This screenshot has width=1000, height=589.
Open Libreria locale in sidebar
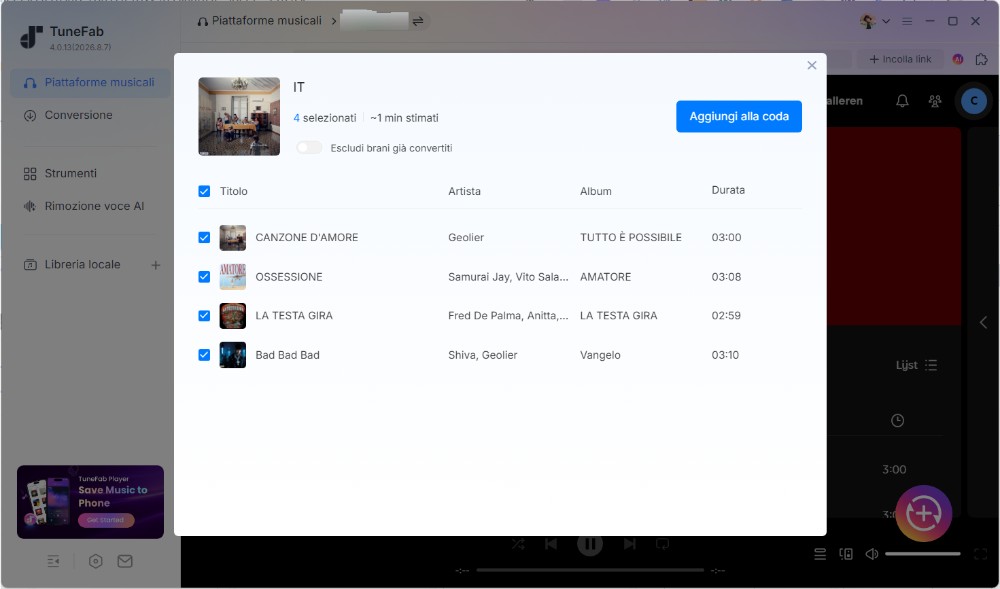(82, 265)
